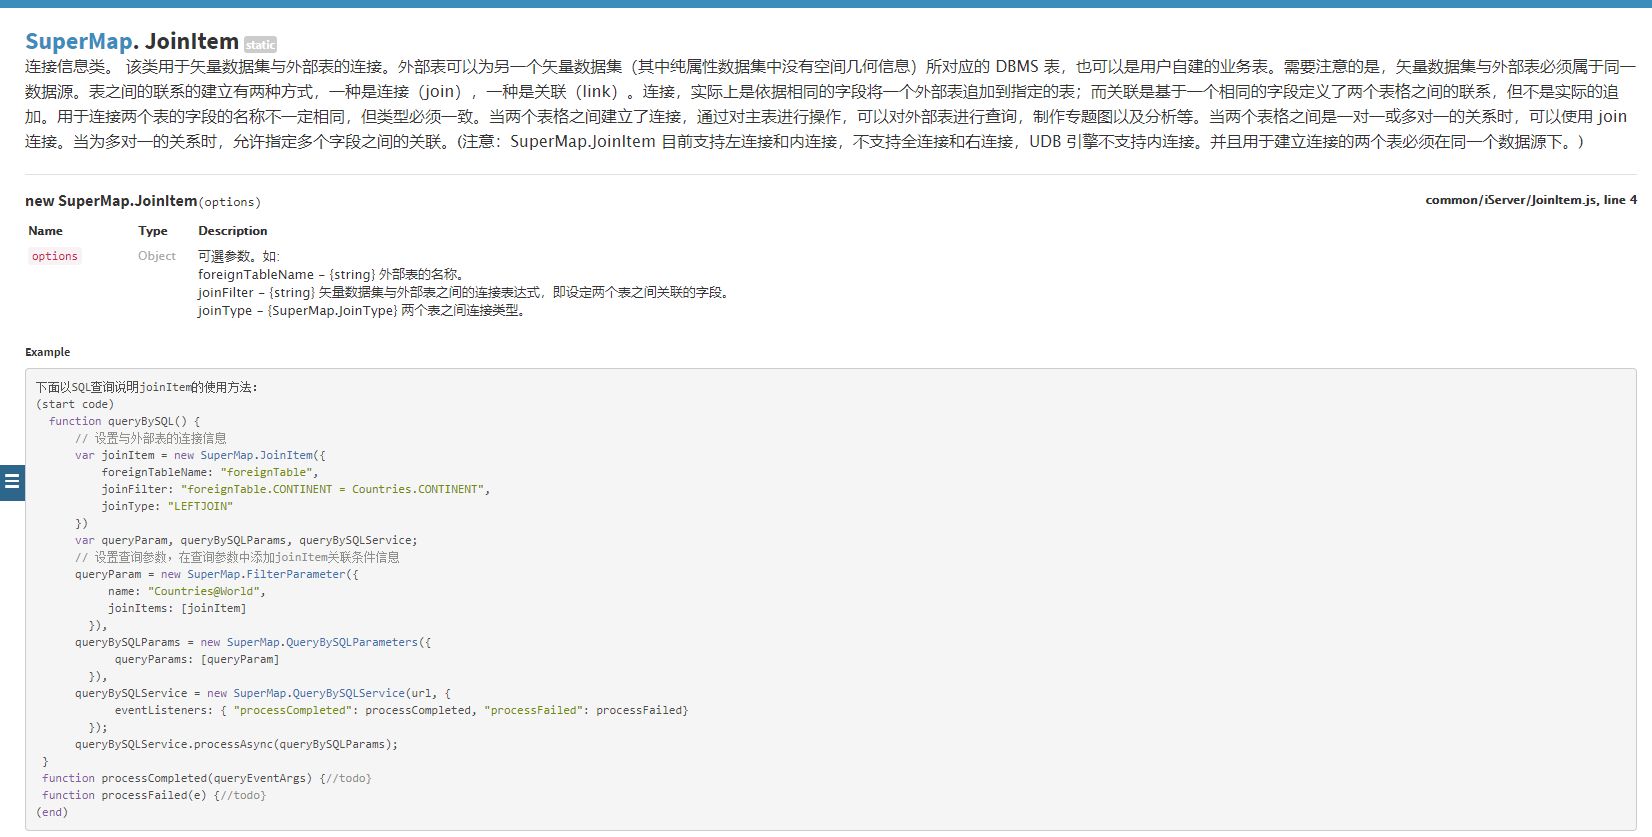
Task: Click the new SuperMap.FilterParameter code line
Action: click(x=217, y=574)
